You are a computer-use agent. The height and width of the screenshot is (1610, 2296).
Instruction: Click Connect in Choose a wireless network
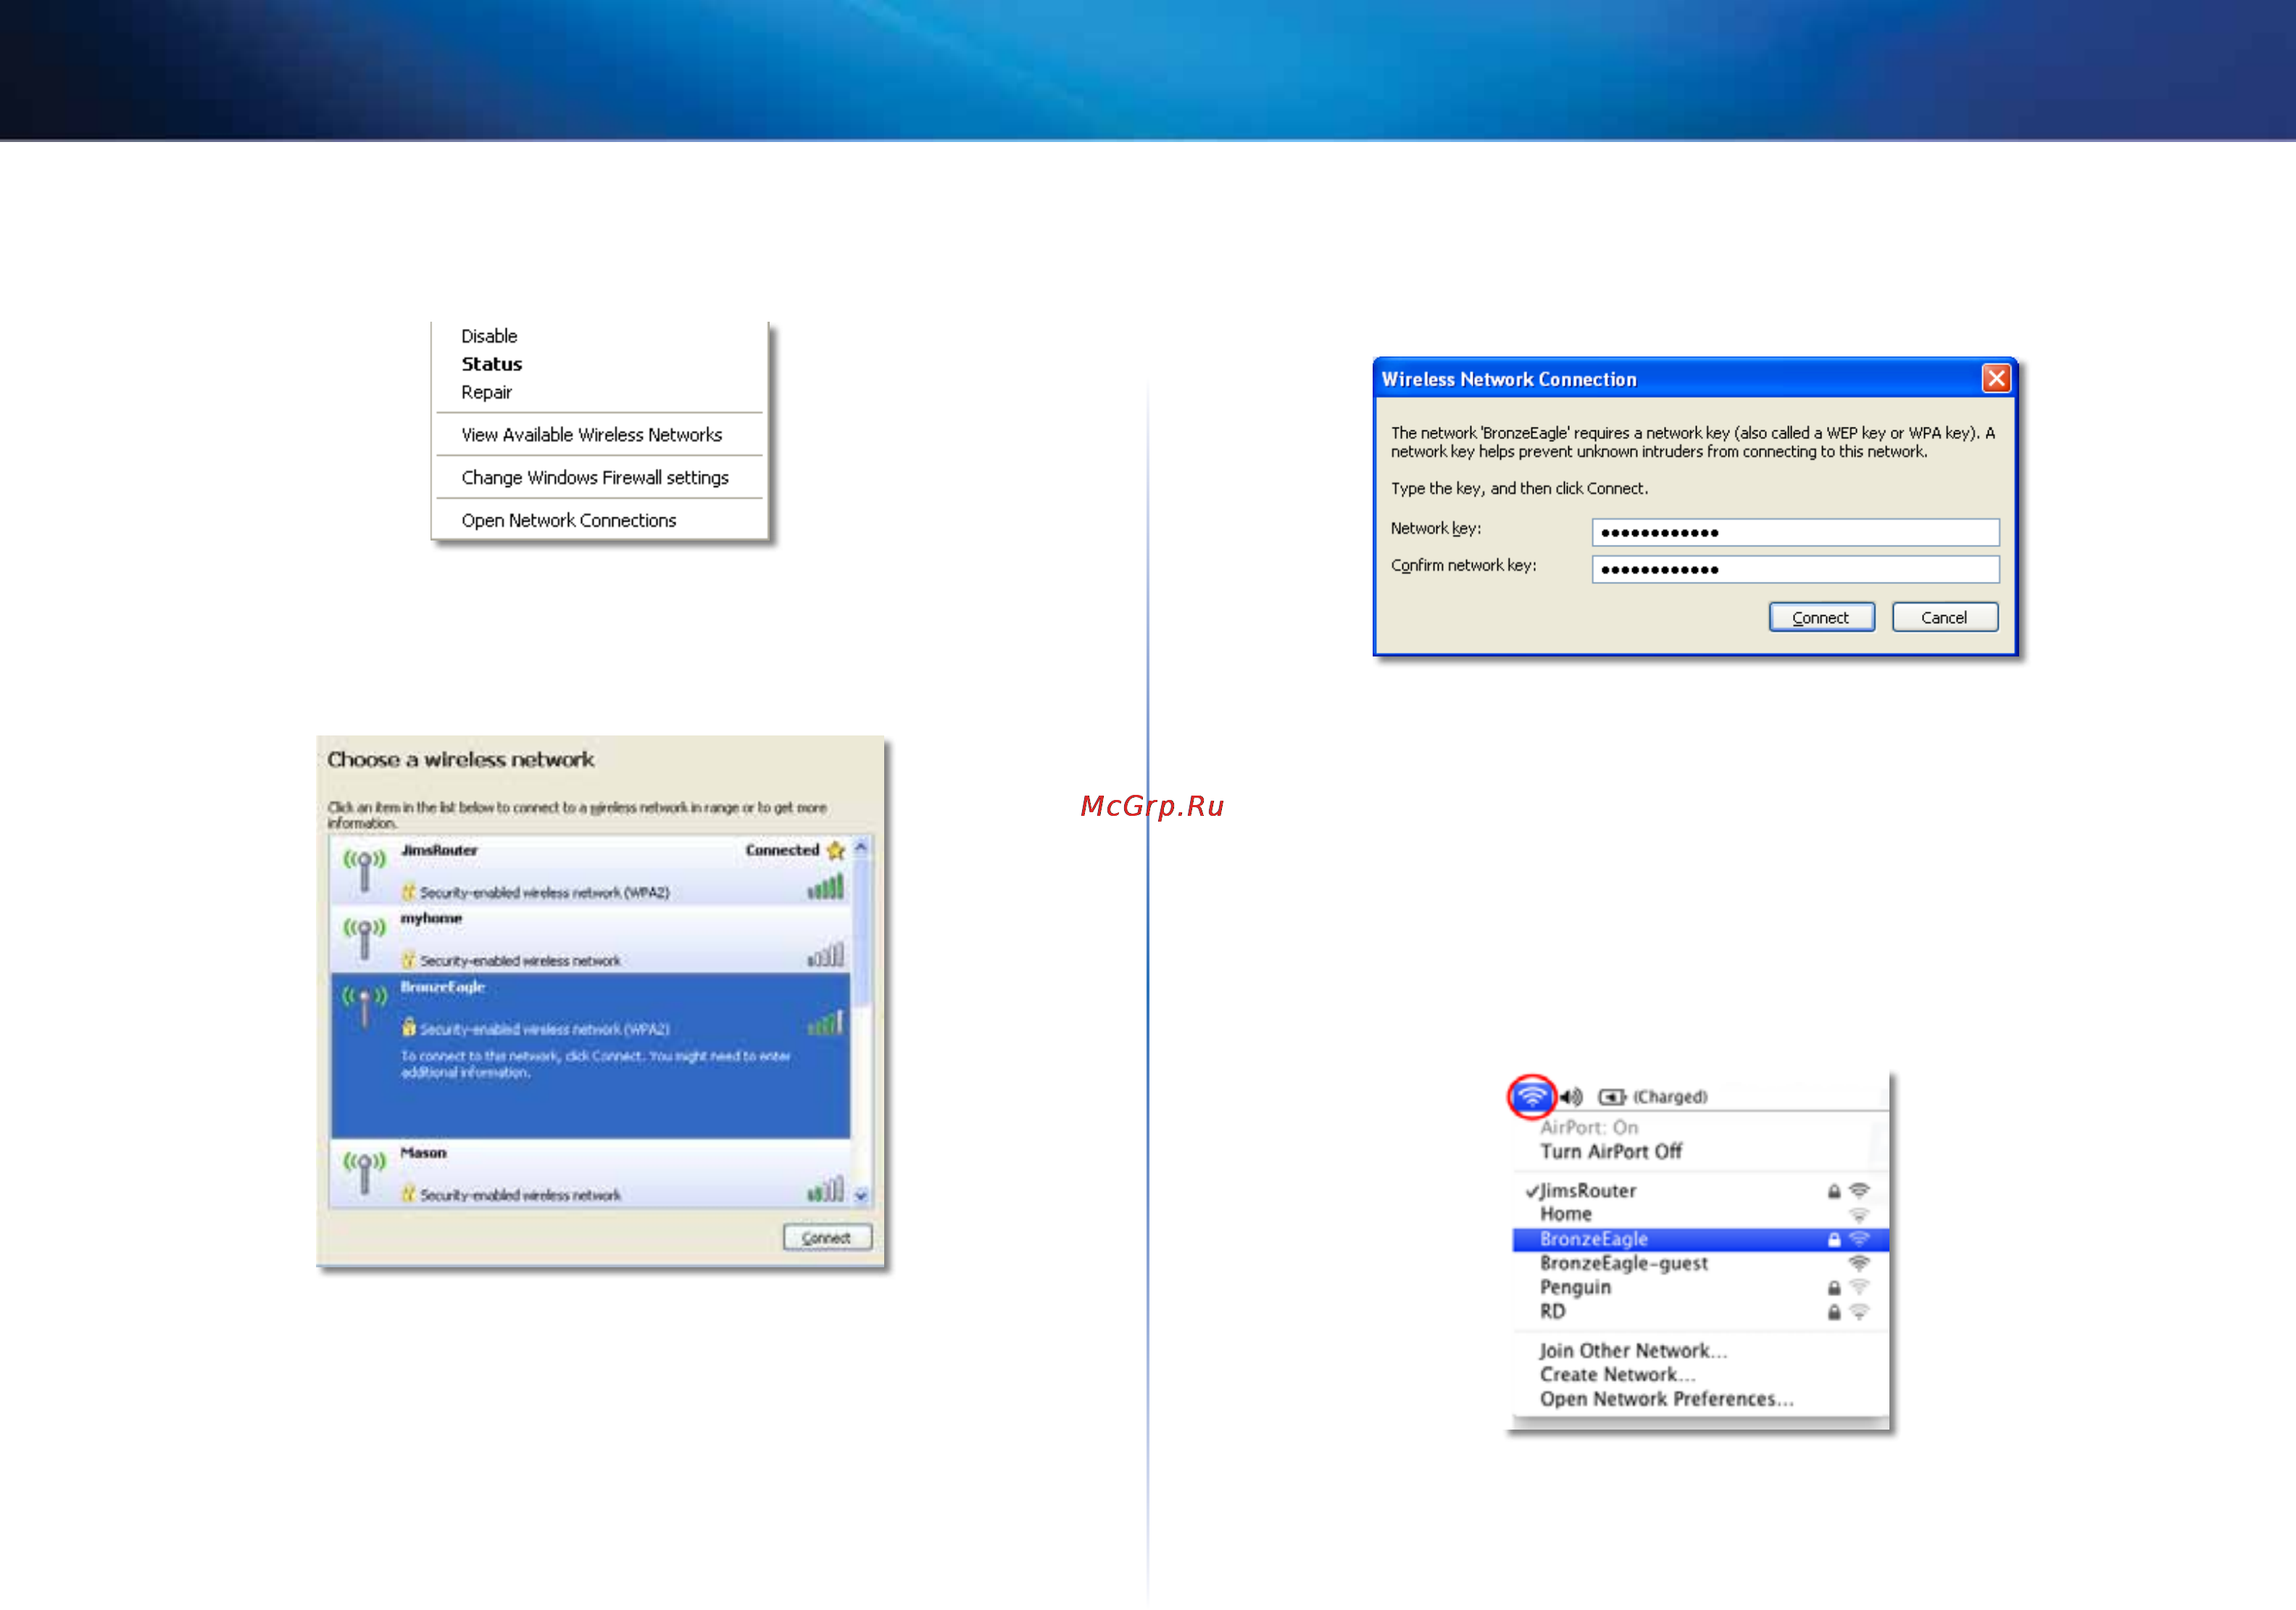pos(827,1237)
